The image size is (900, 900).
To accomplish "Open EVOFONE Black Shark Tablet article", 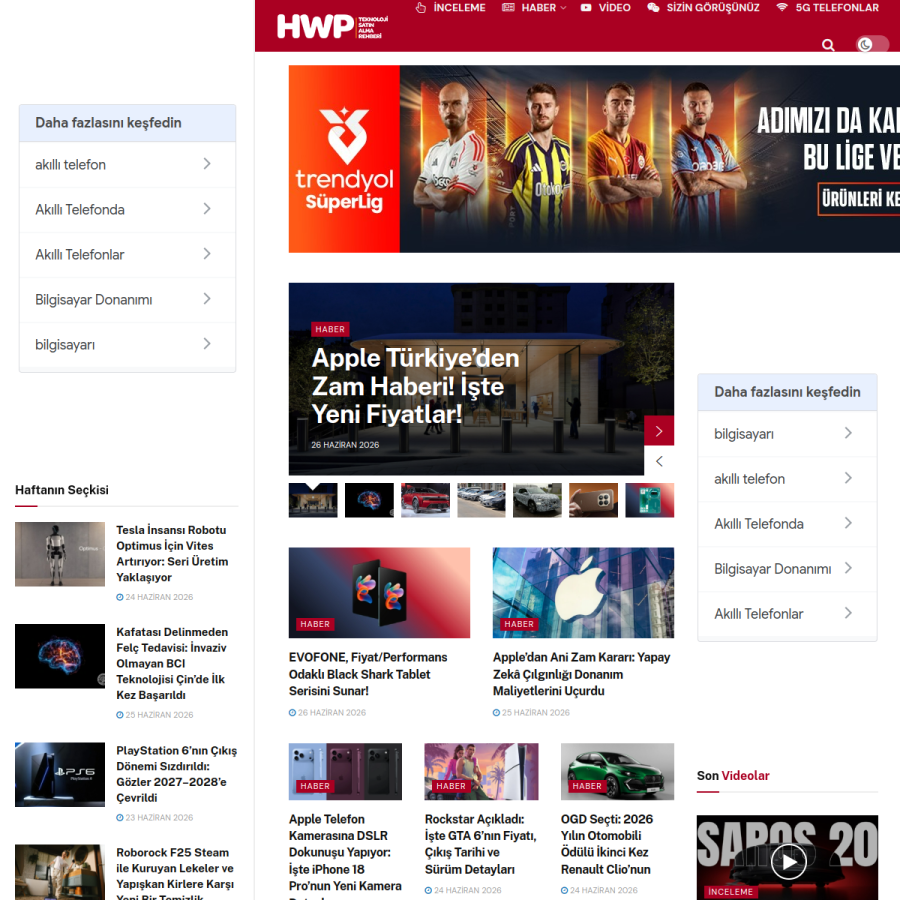I will tap(368, 674).
